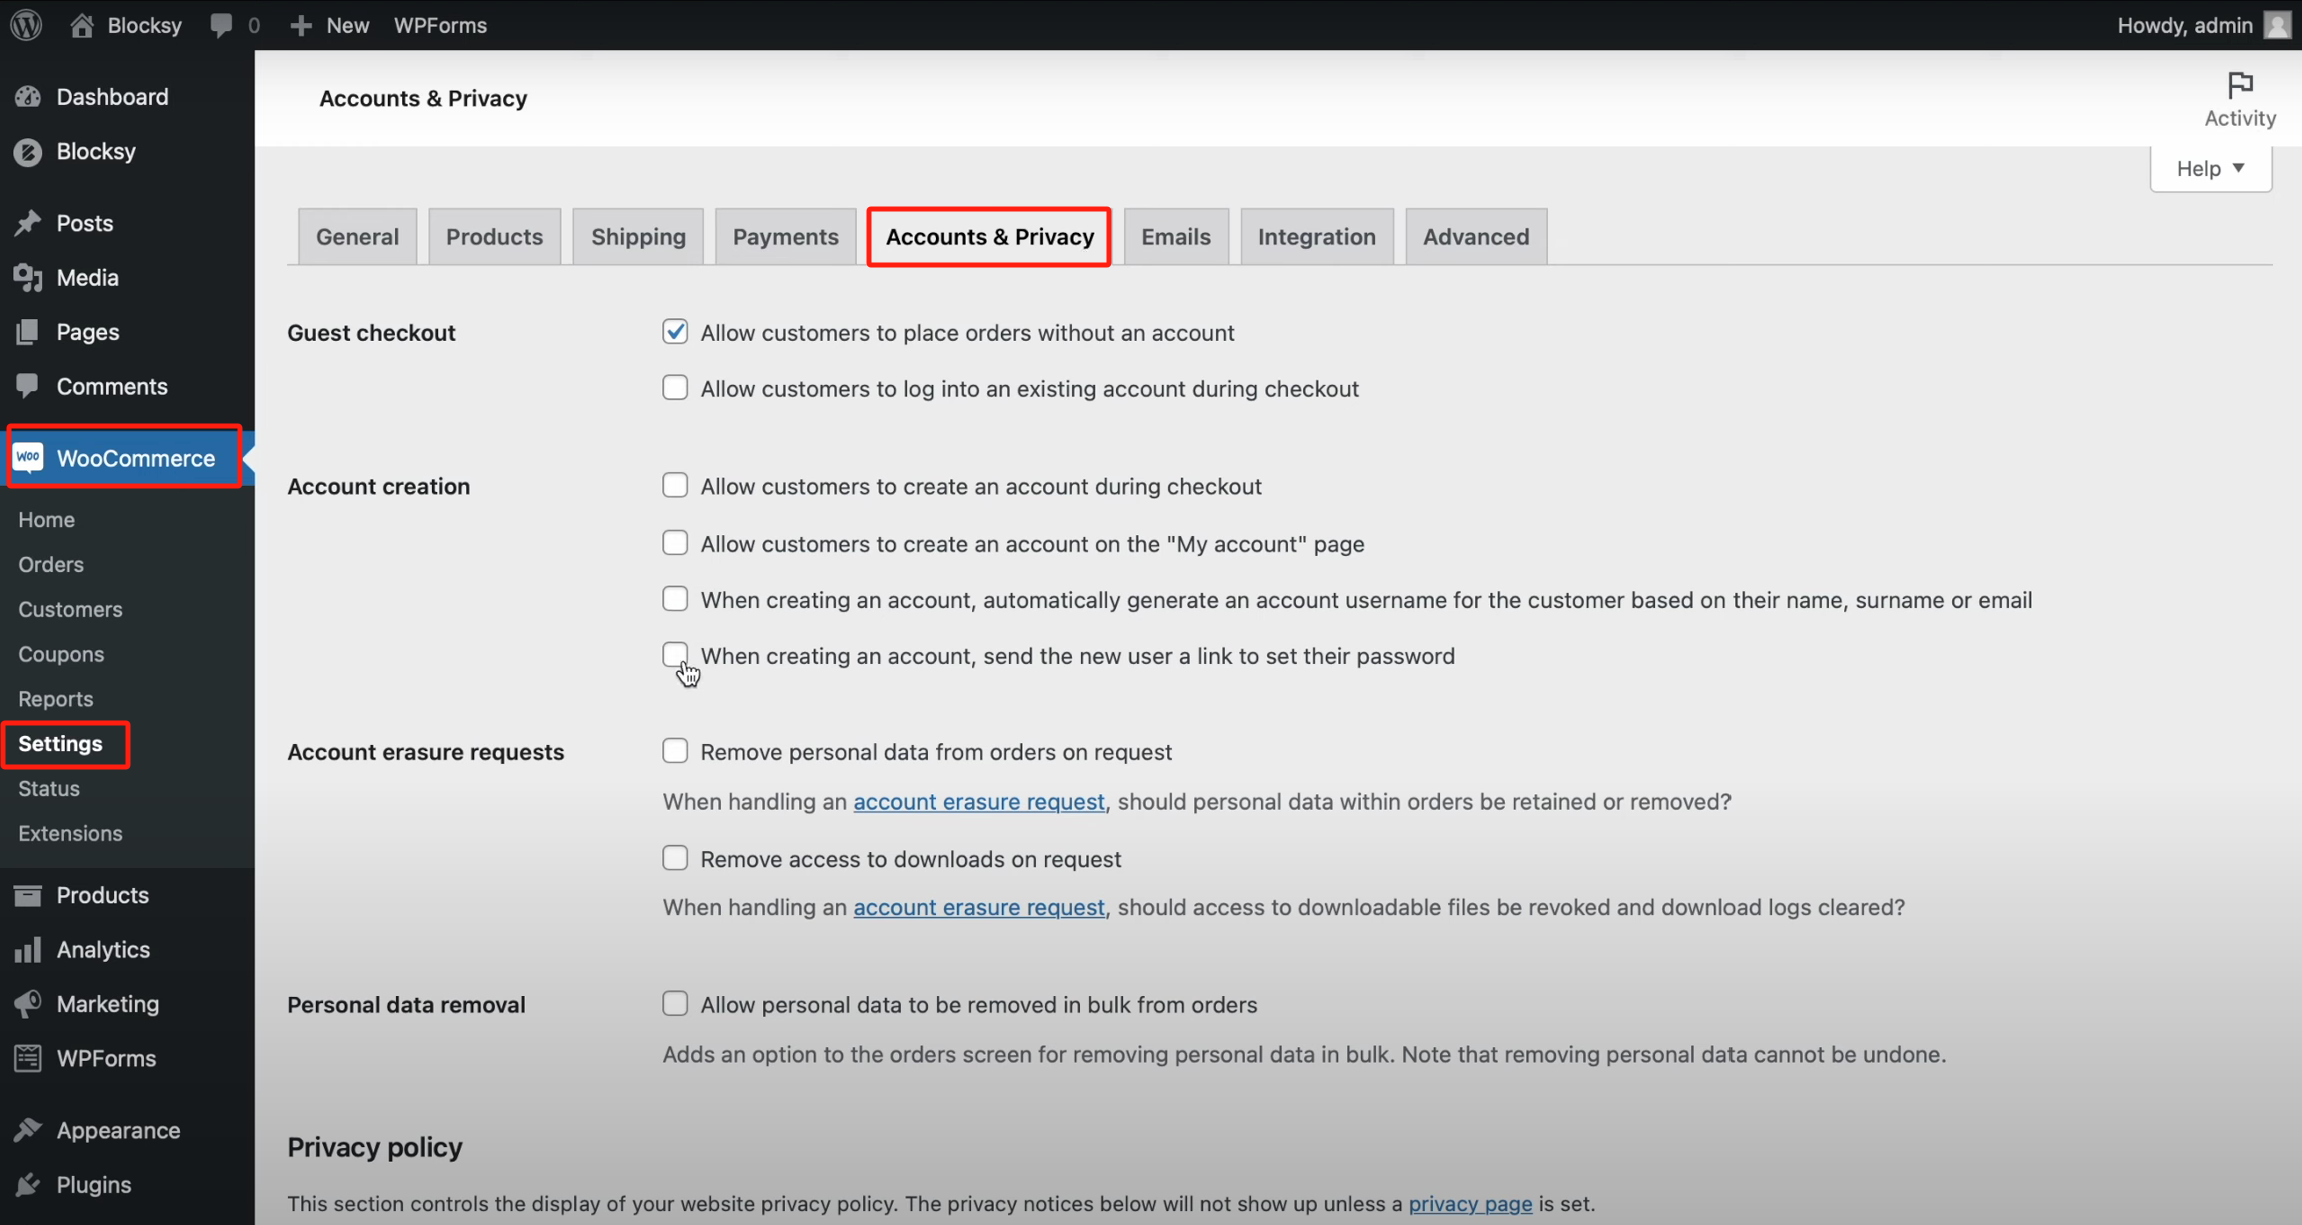Check Remove access to downloads on request

675,859
